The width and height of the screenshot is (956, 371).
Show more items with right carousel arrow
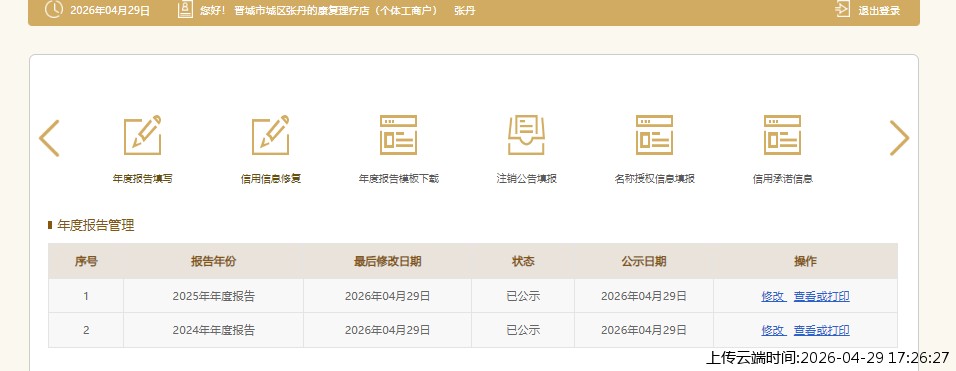pos(899,138)
